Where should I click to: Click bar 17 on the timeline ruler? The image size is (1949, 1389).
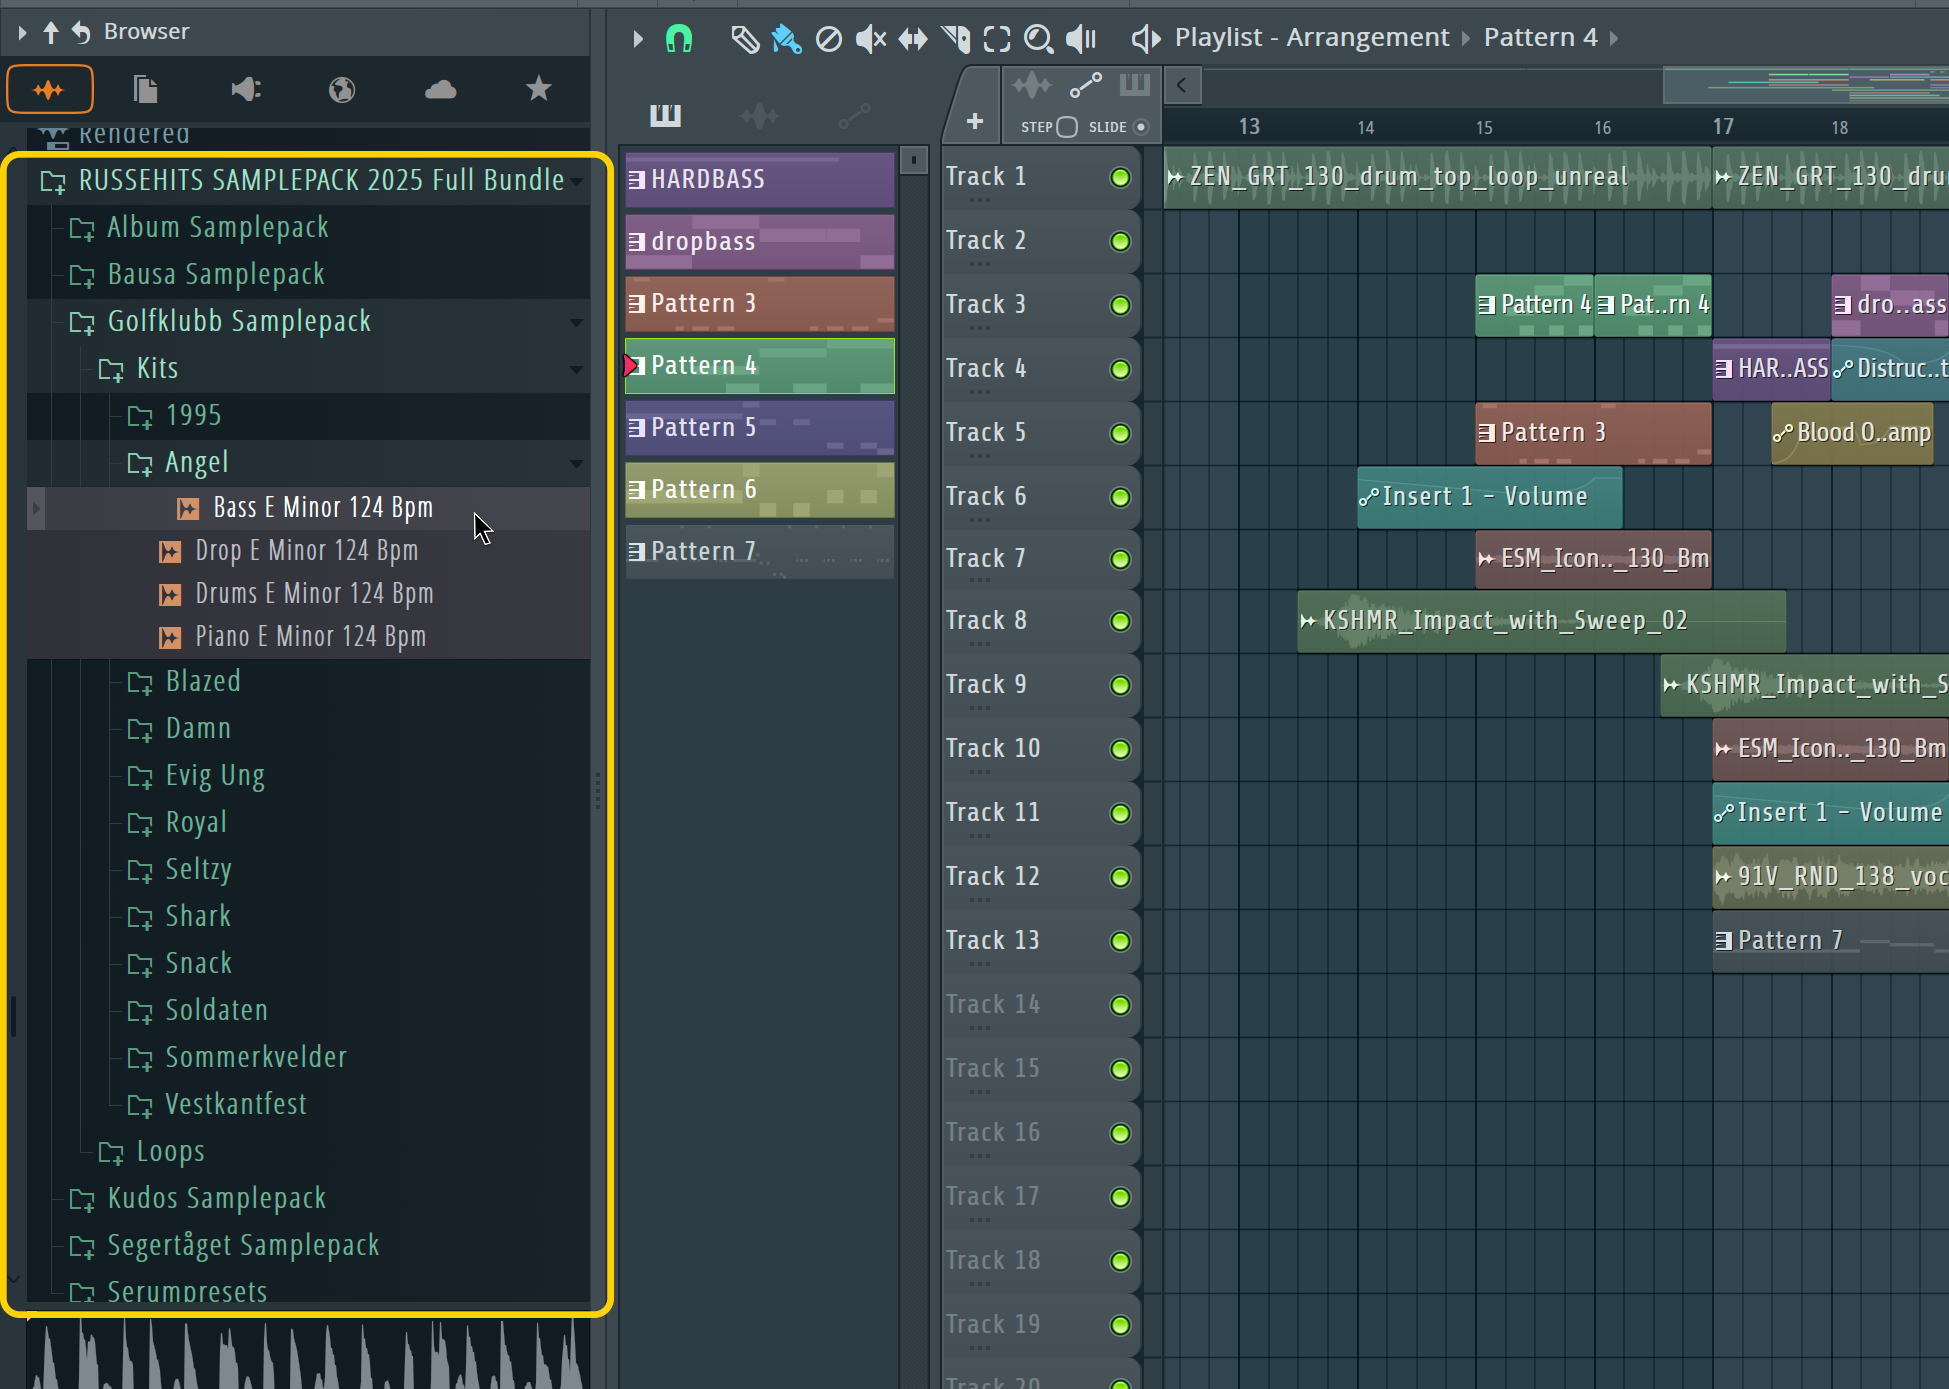1722,127
